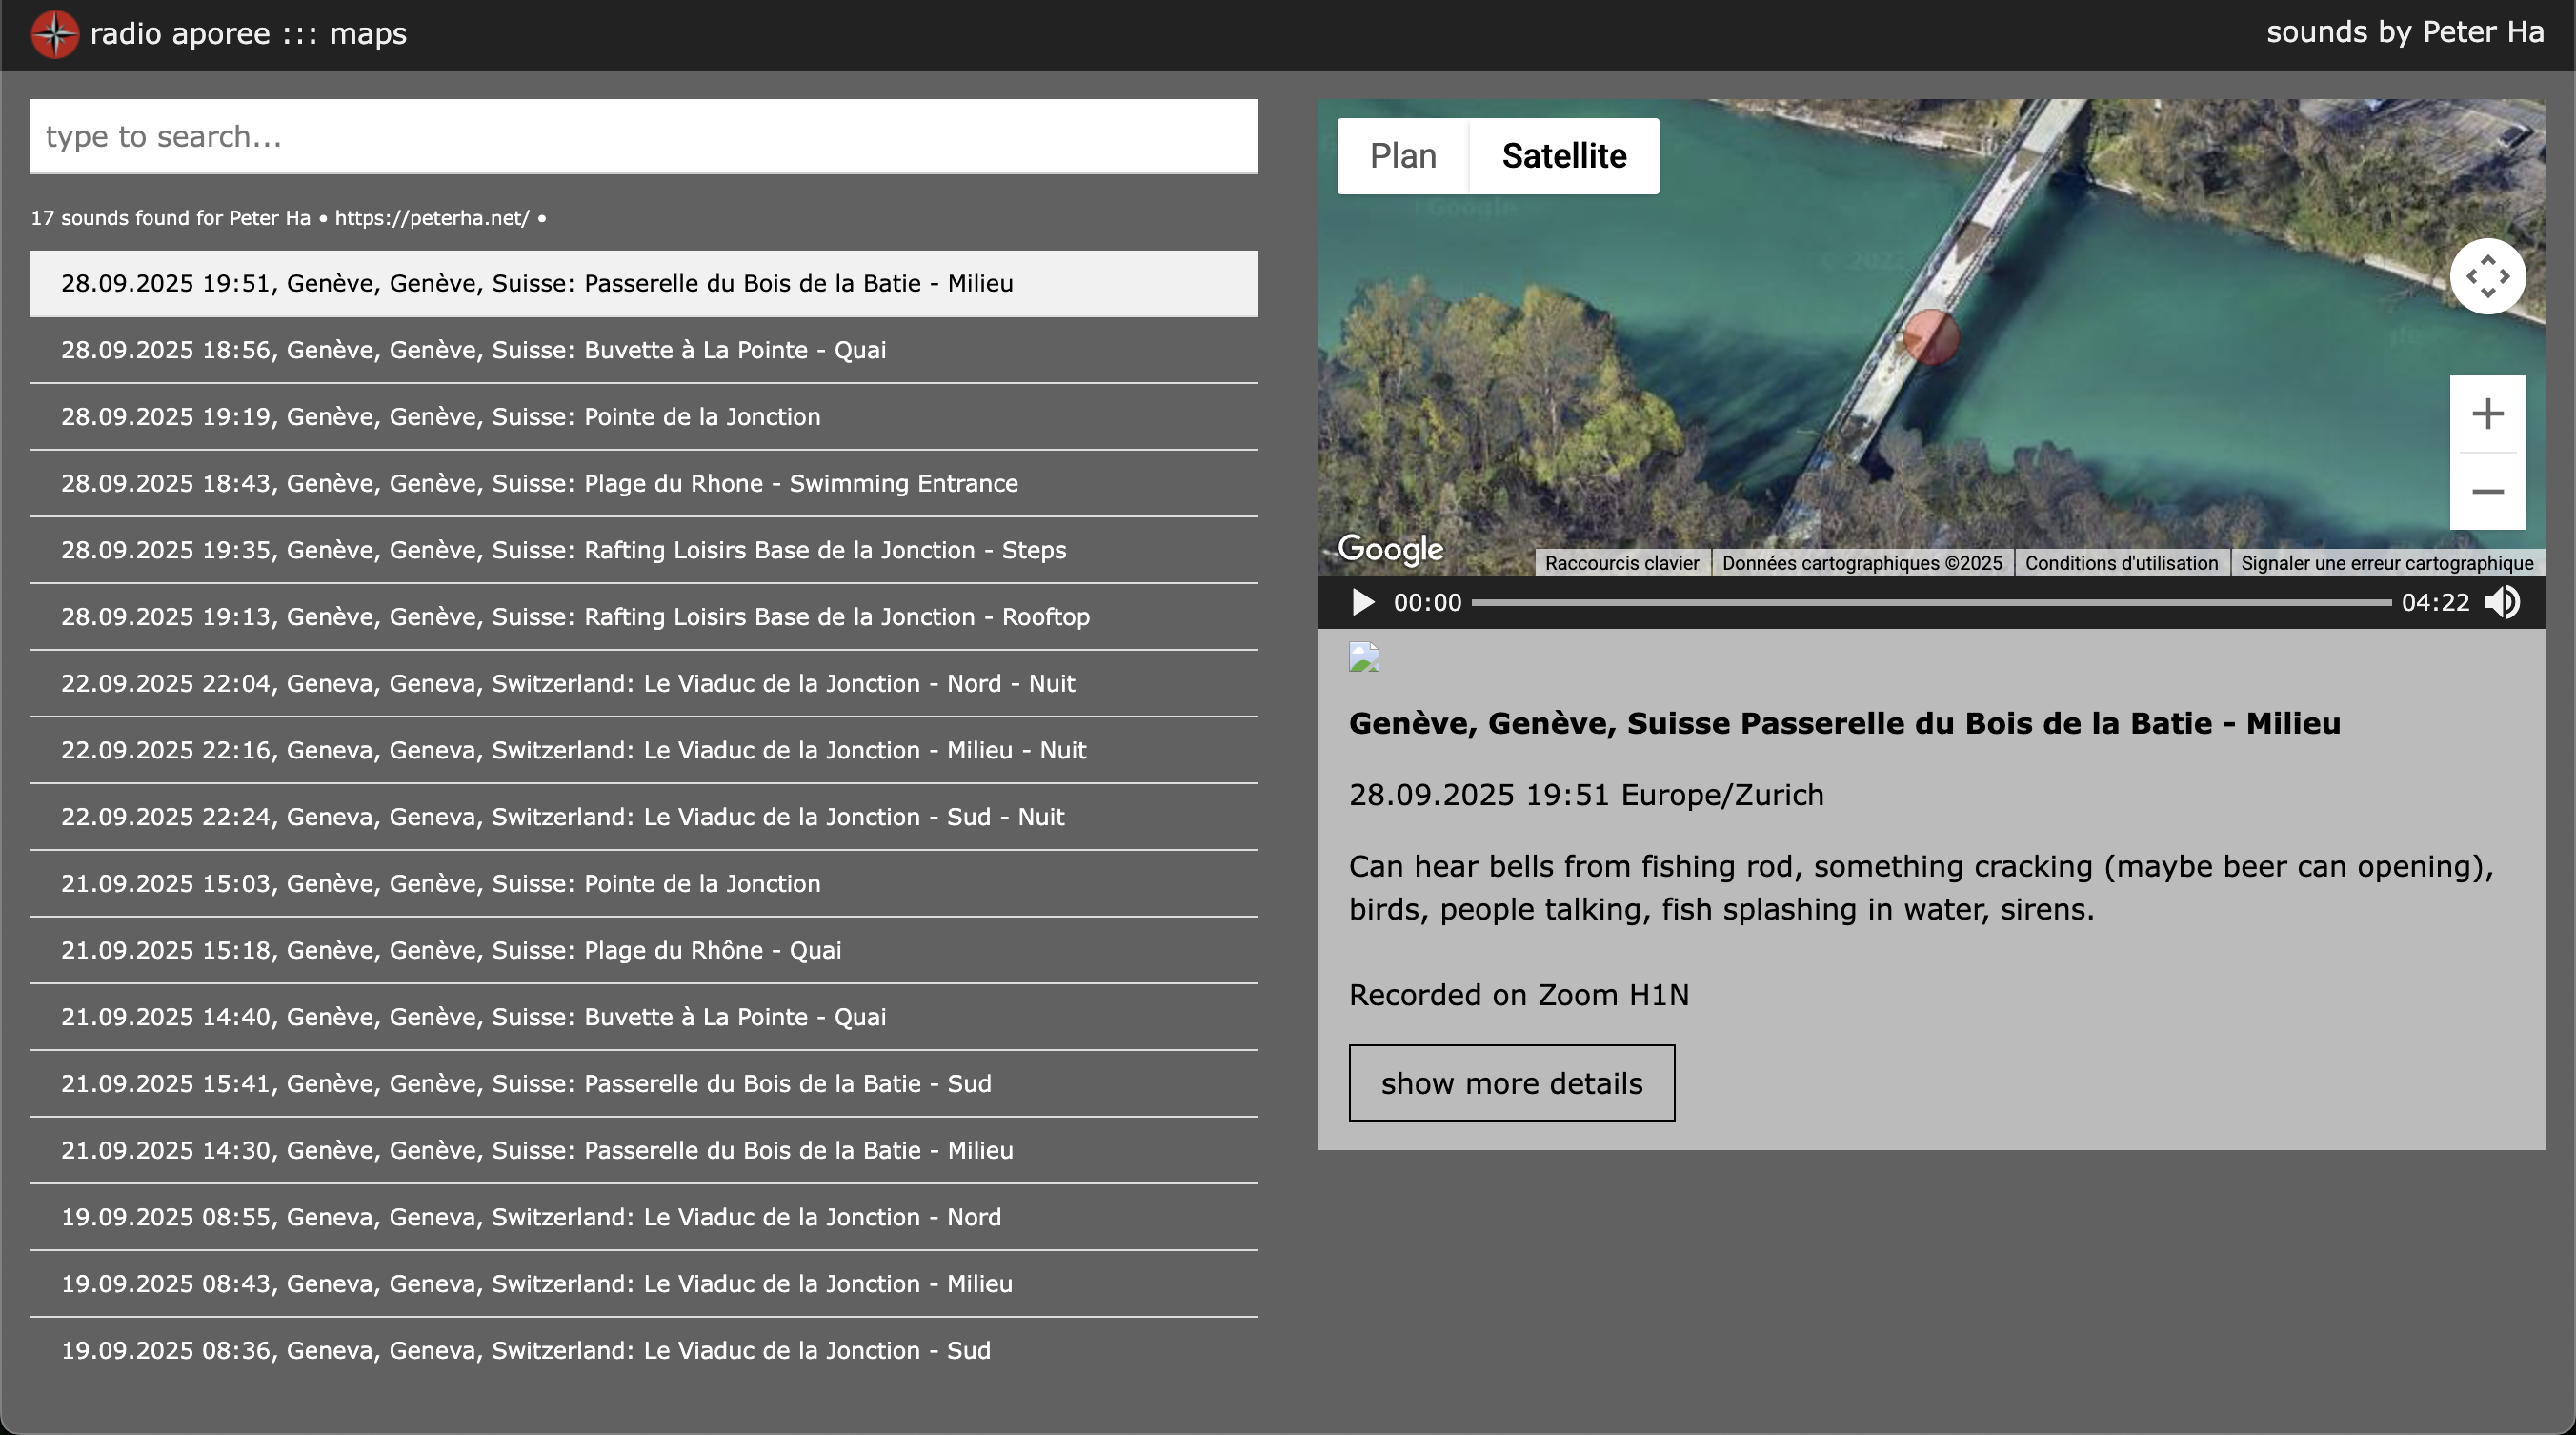Image resolution: width=2576 pixels, height=1435 pixels.
Task: Switch map to Plan view
Action: point(1403,156)
